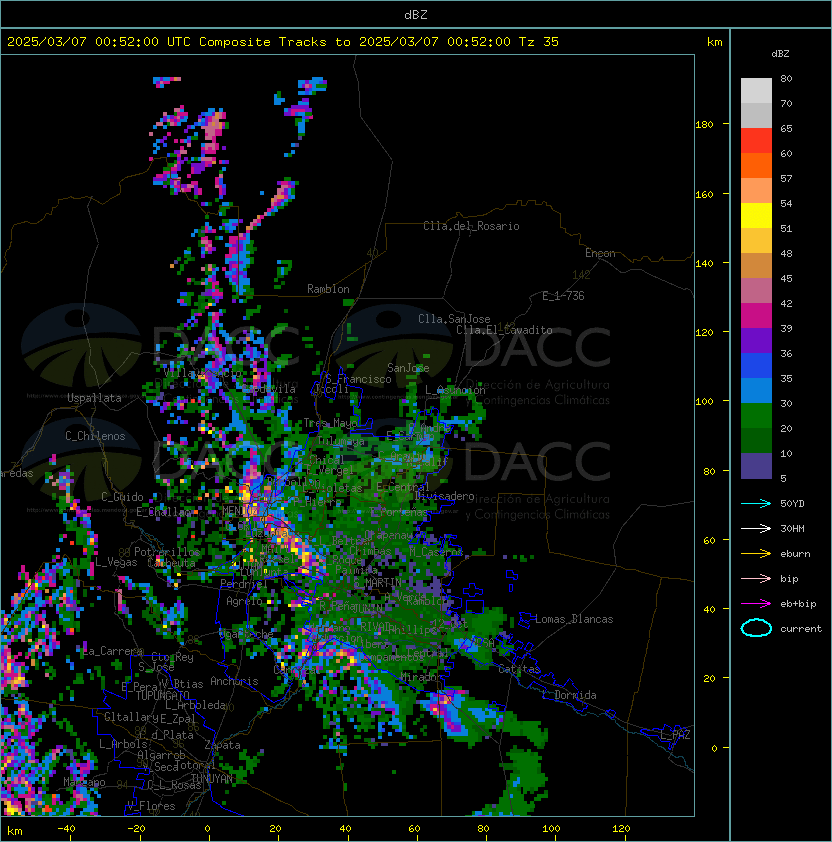Click the '57' value on color scale
The width and height of the screenshot is (832, 842).
(x=786, y=178)
